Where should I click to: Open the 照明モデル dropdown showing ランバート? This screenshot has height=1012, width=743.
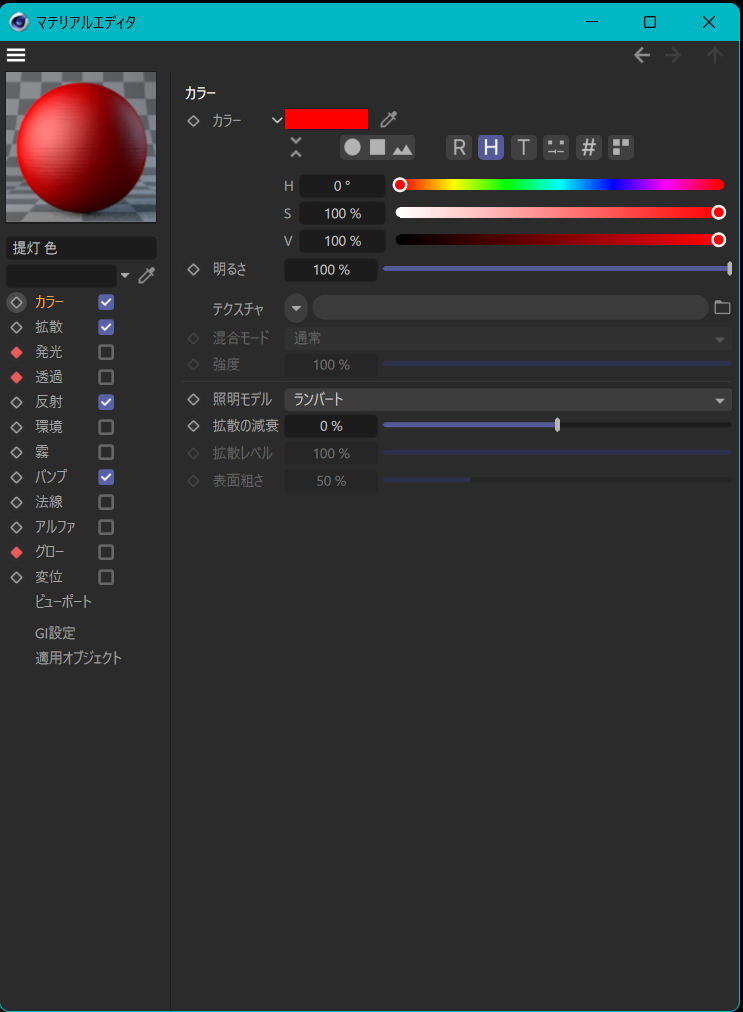(507, 400)
